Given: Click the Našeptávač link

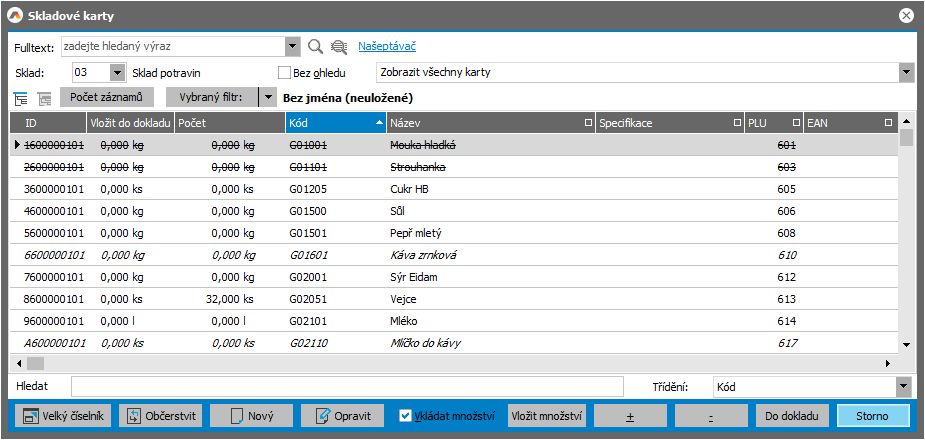Looking at the screenshot, I should 387,46.
